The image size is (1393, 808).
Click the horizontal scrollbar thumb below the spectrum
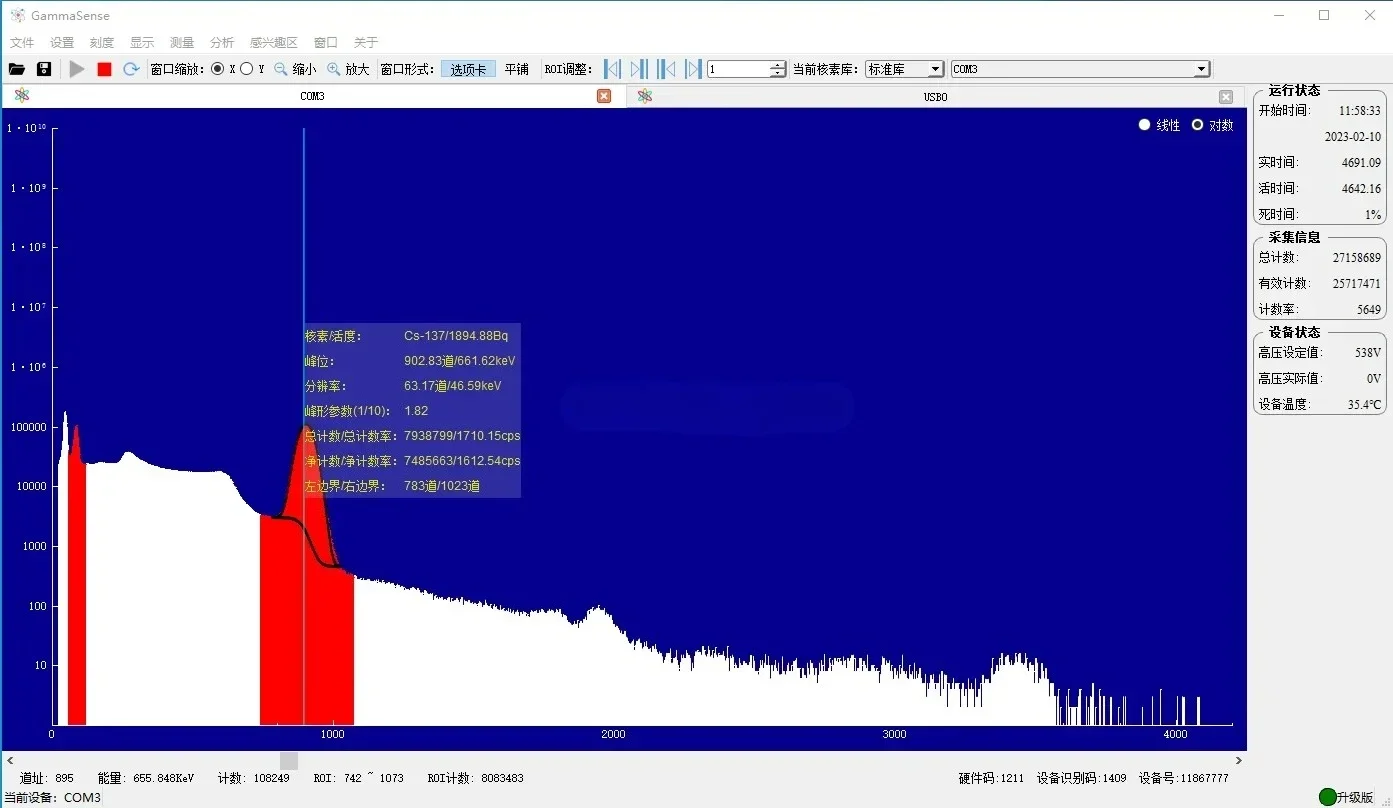(288, 761)
